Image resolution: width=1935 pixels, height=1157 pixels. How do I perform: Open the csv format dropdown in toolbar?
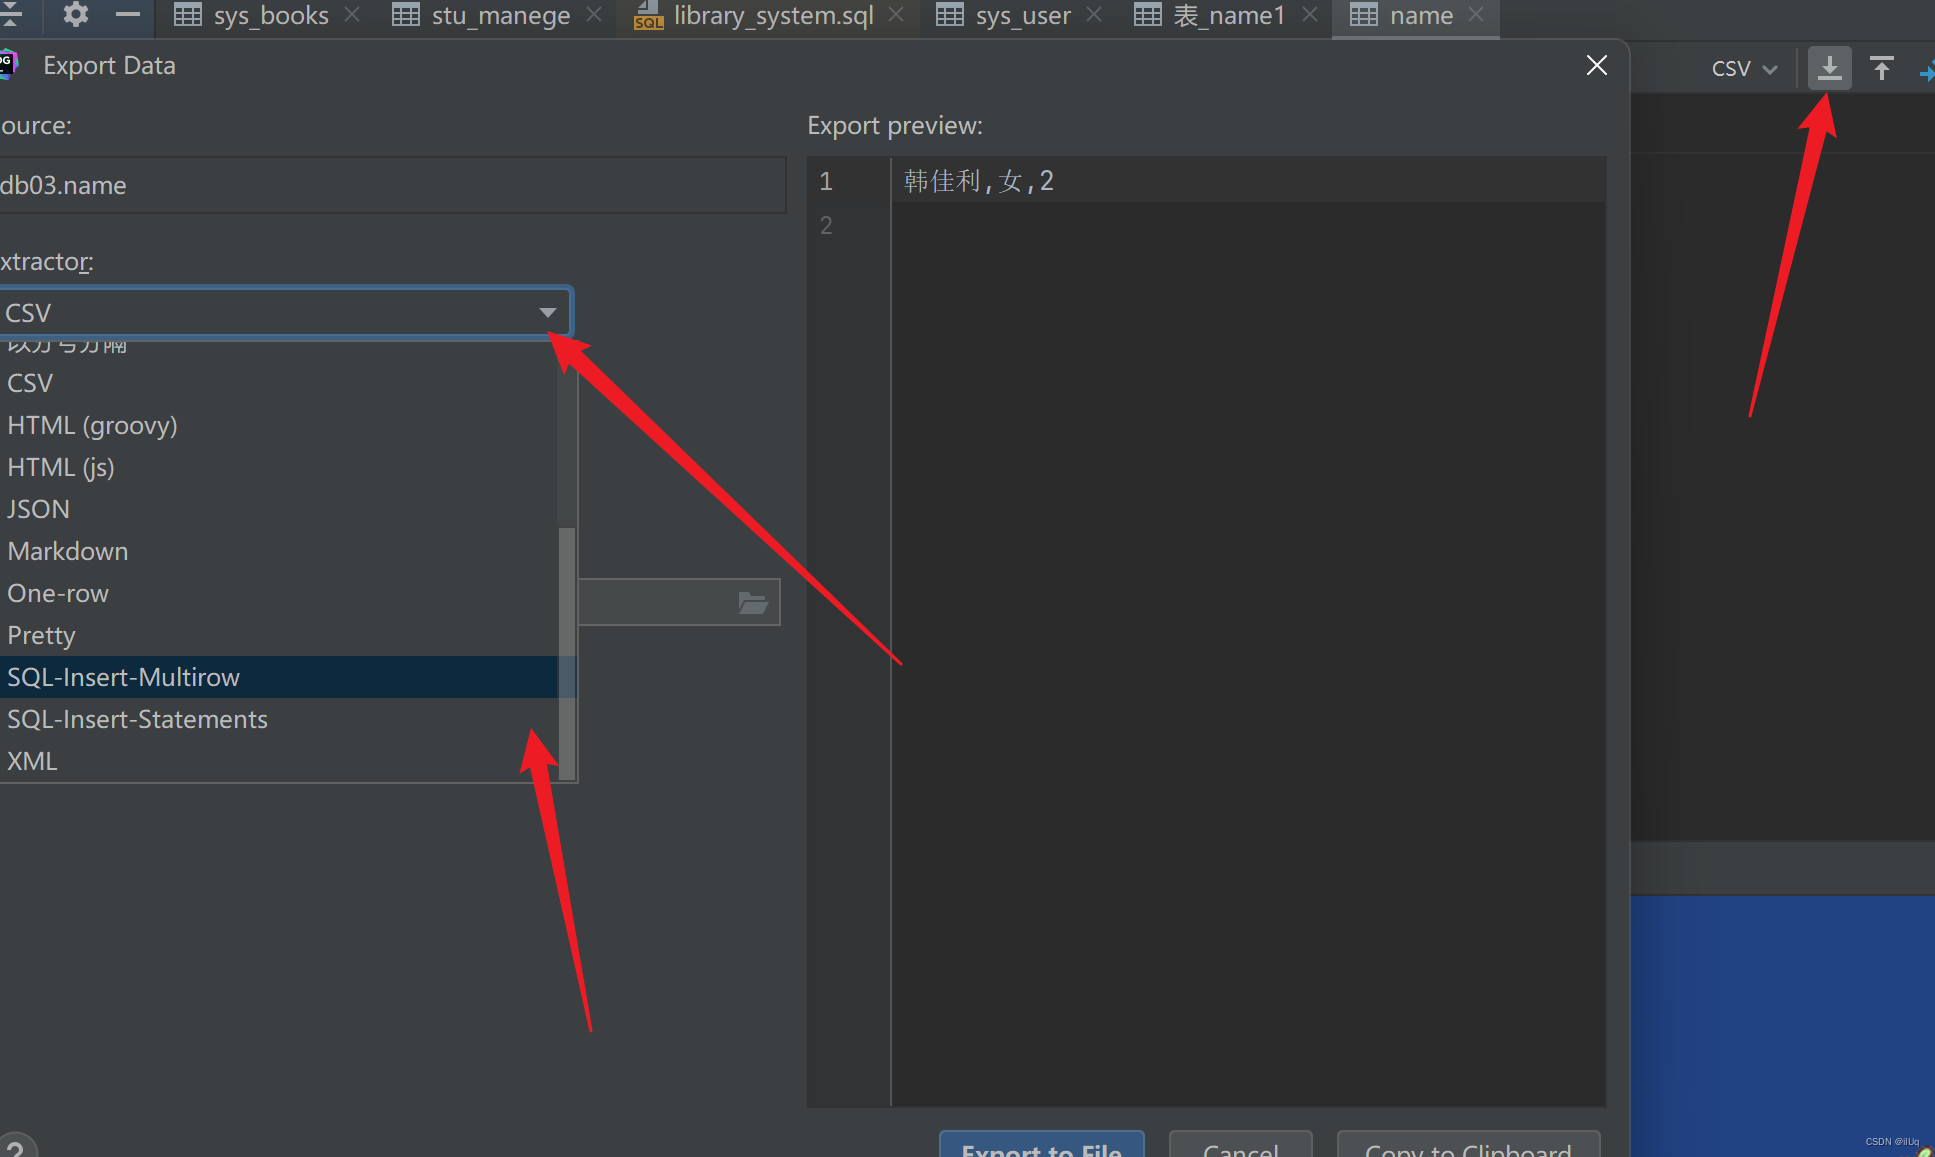pos(1744,68)
